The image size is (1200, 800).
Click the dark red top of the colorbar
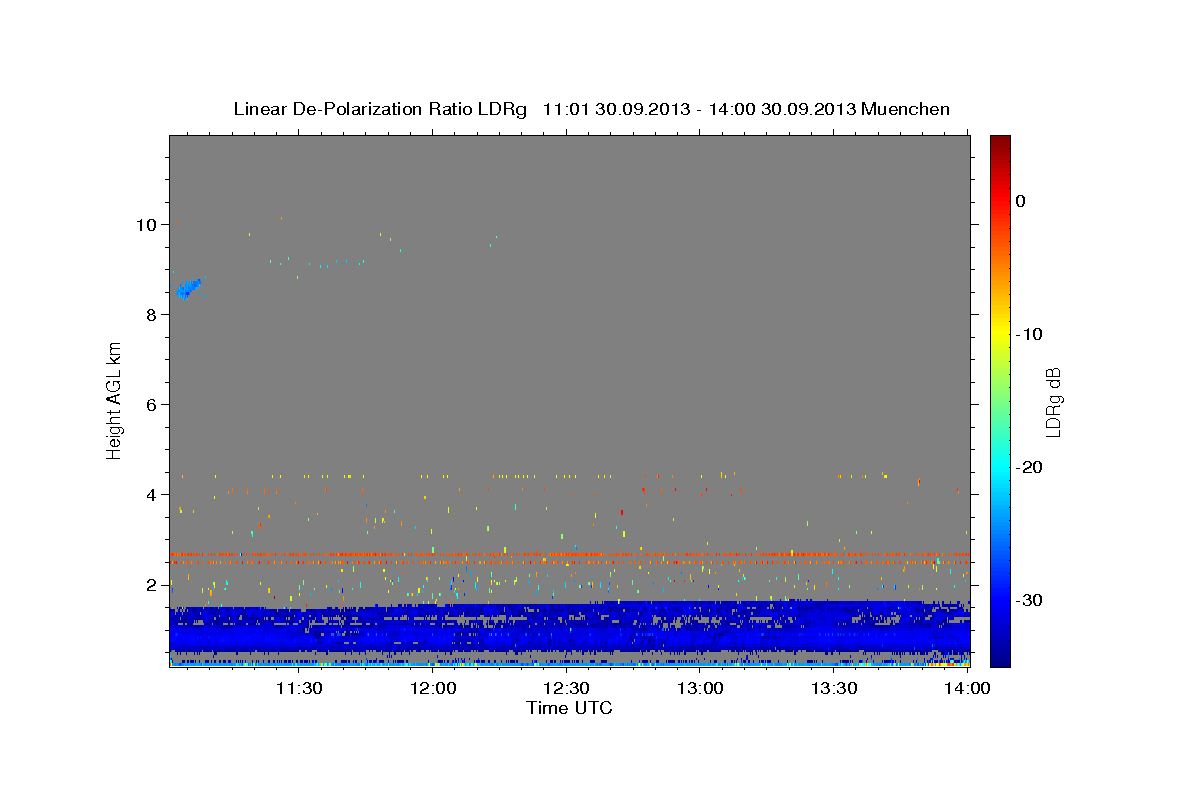pos(1000,142)
